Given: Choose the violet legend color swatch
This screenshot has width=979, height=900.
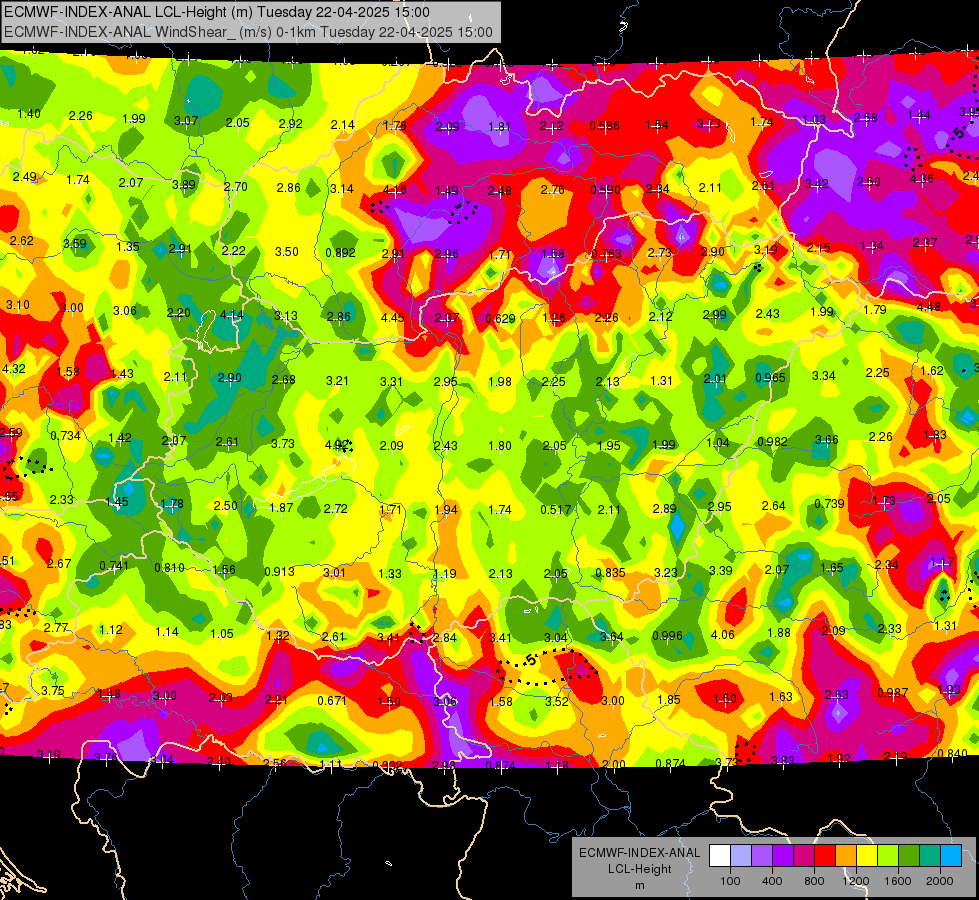Looking at the screenshot, I should [783, 856].
